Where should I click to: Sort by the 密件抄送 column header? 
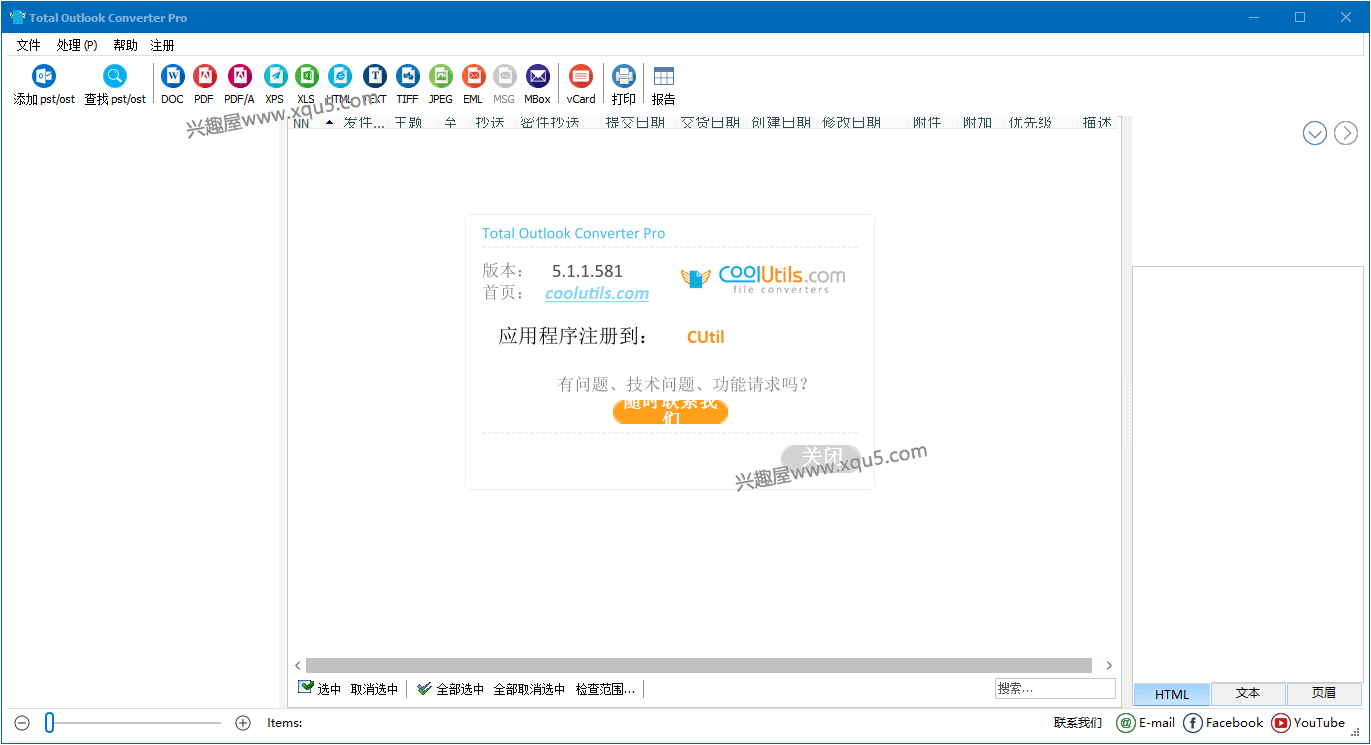click(550, 122)
